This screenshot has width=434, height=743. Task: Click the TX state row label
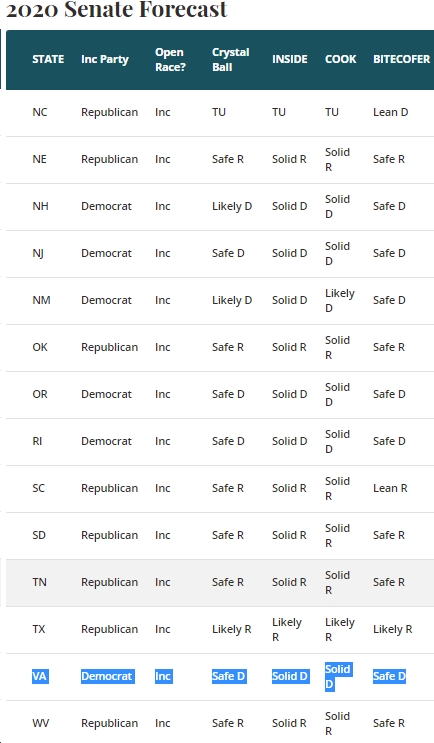39,629
